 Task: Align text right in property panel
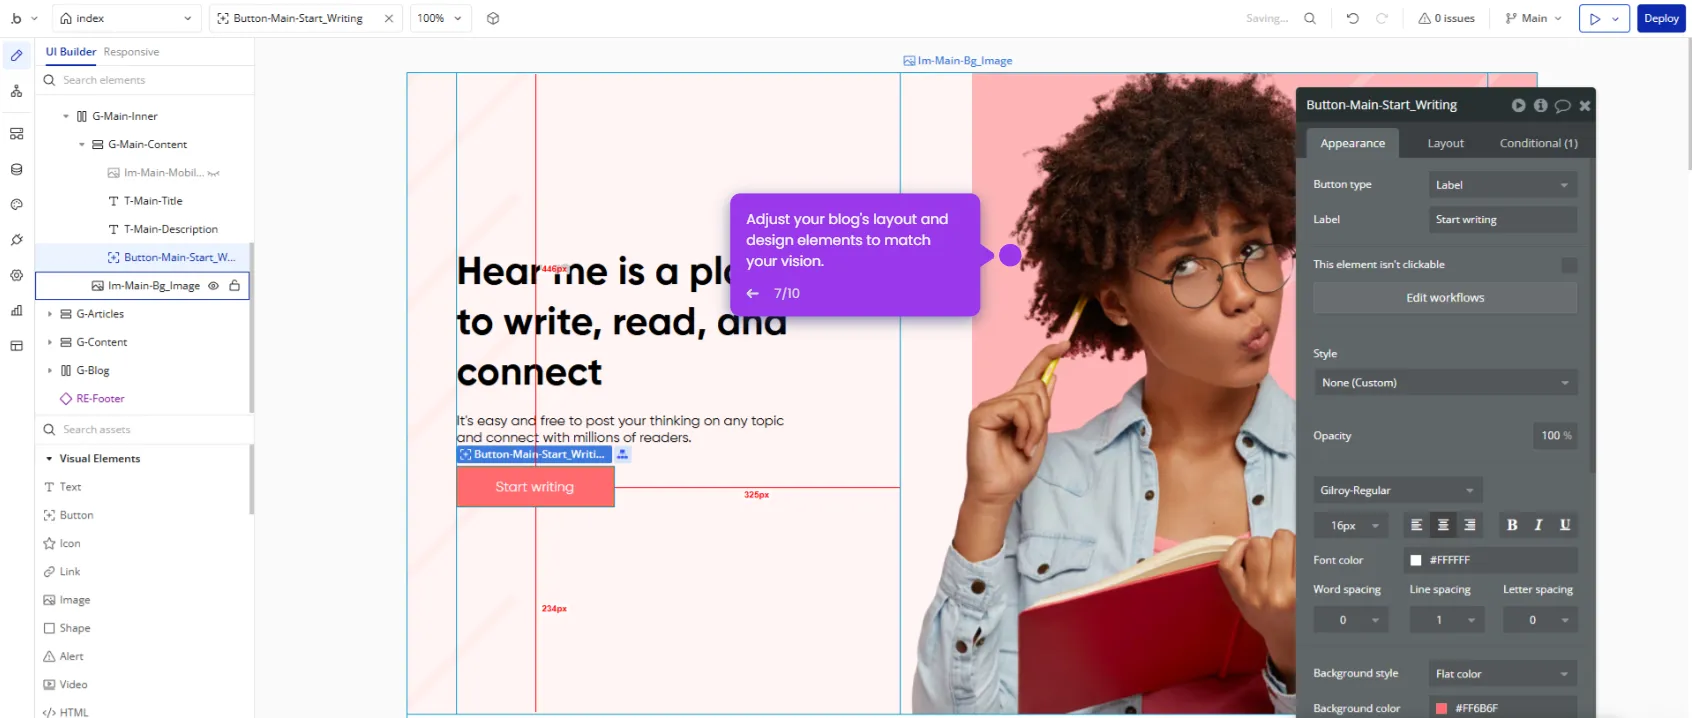[1470, 525]
